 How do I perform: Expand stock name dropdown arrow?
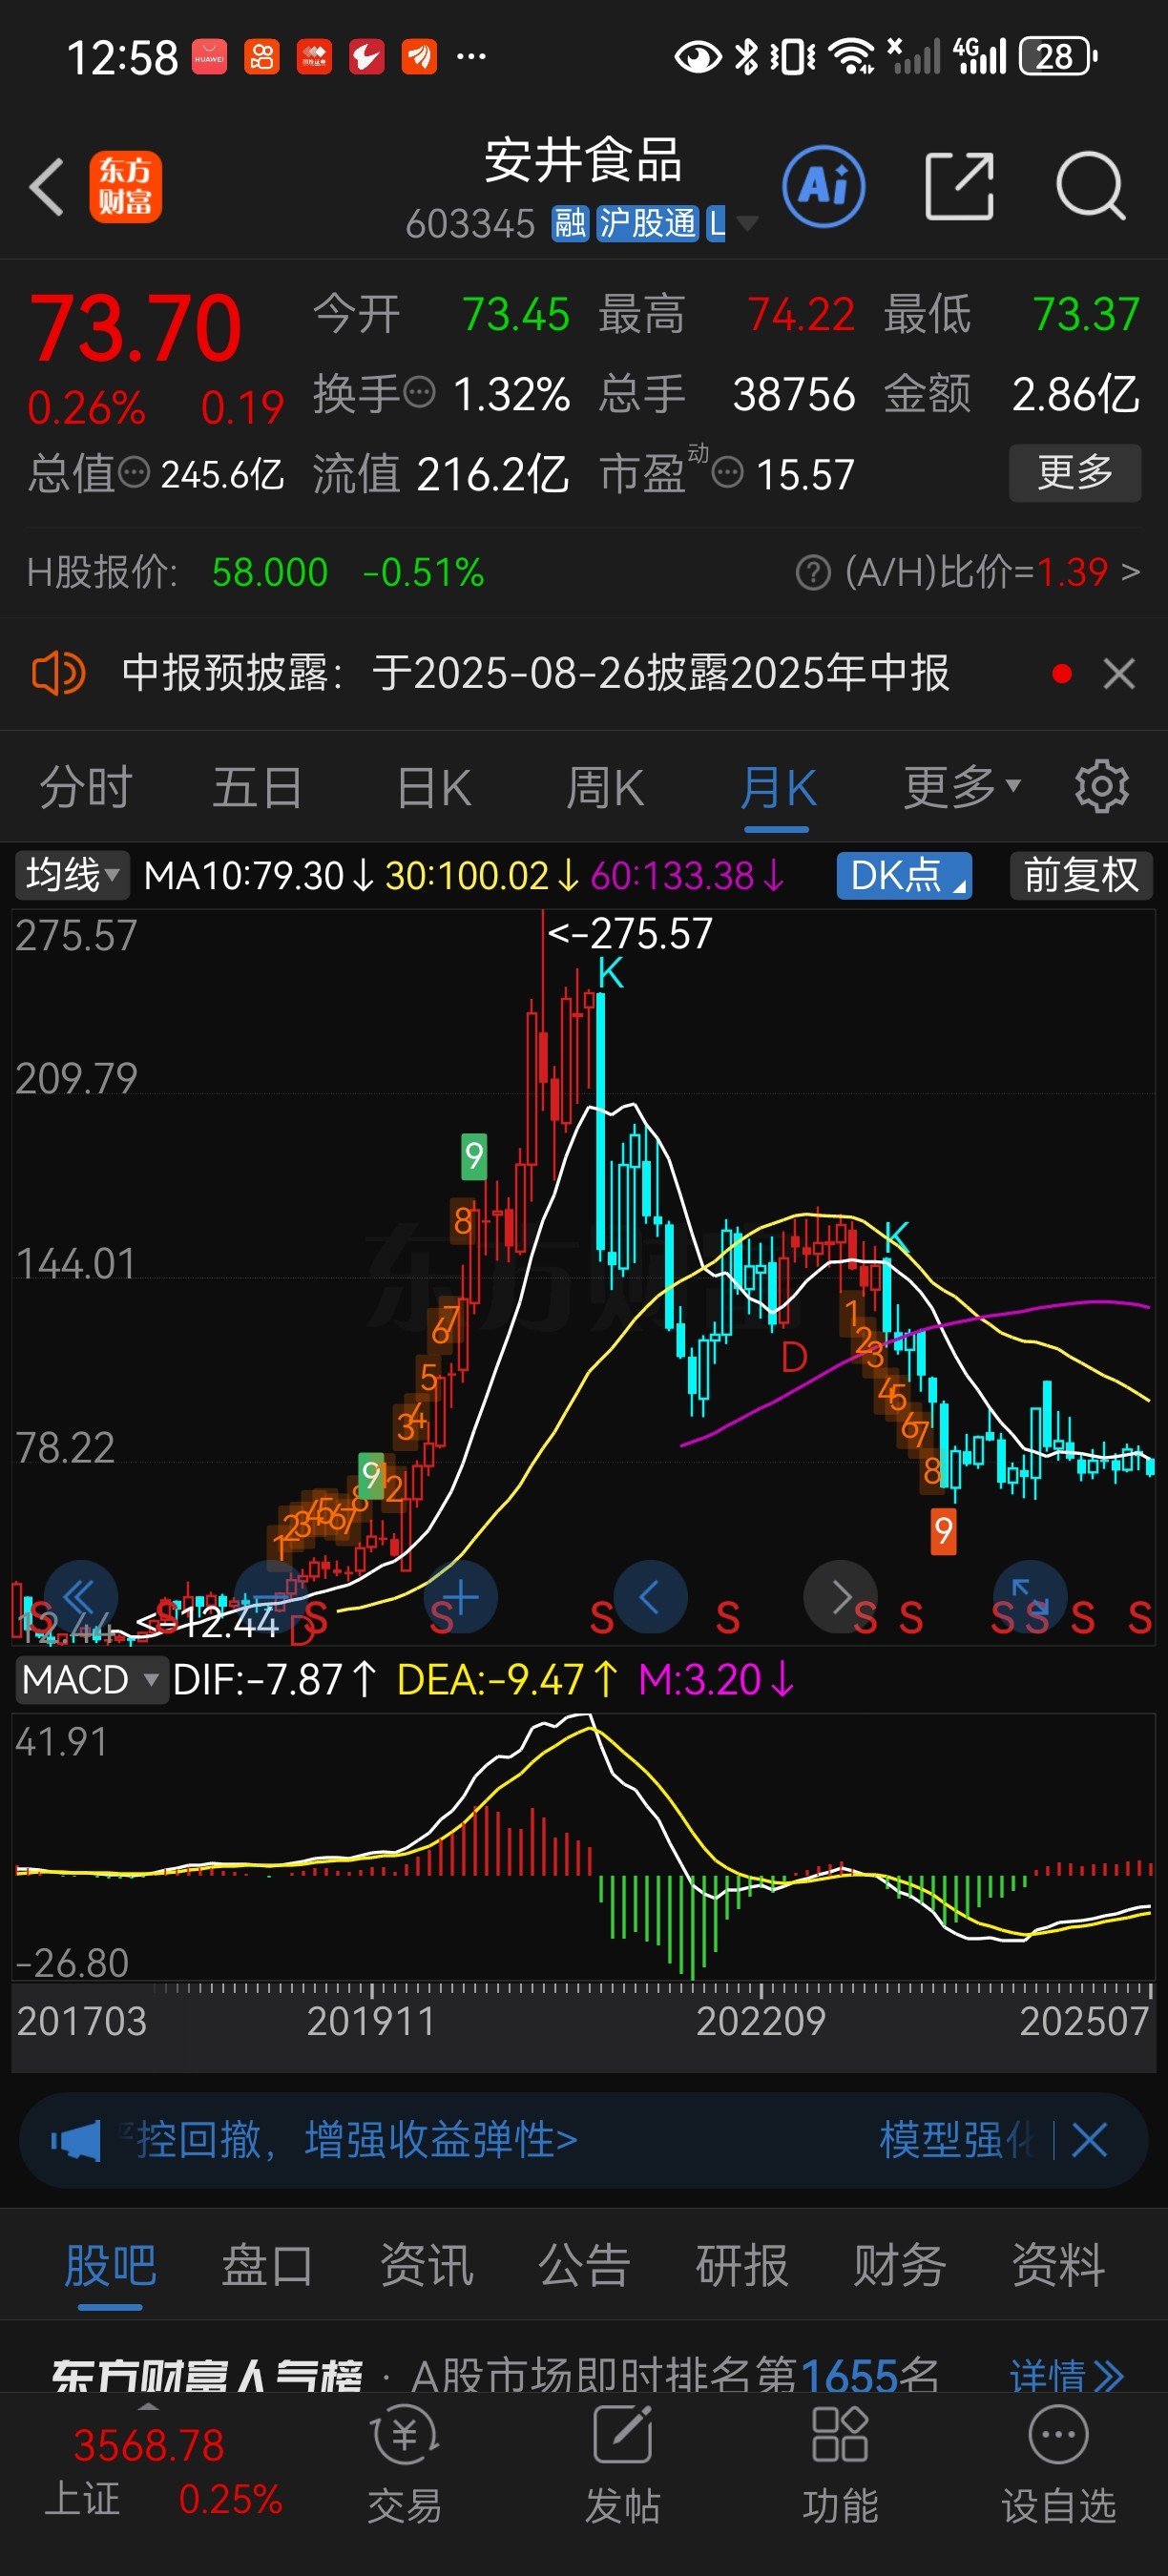[747, 223]
